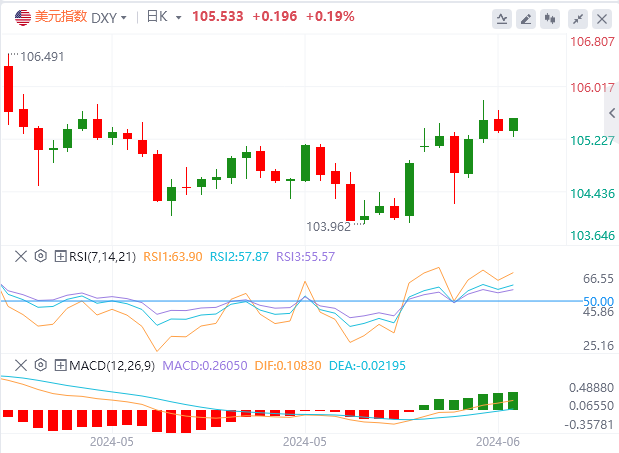Screen dimensions: 619x453
Task: Expand the MACD panel plus box
Action: (60, 365)
